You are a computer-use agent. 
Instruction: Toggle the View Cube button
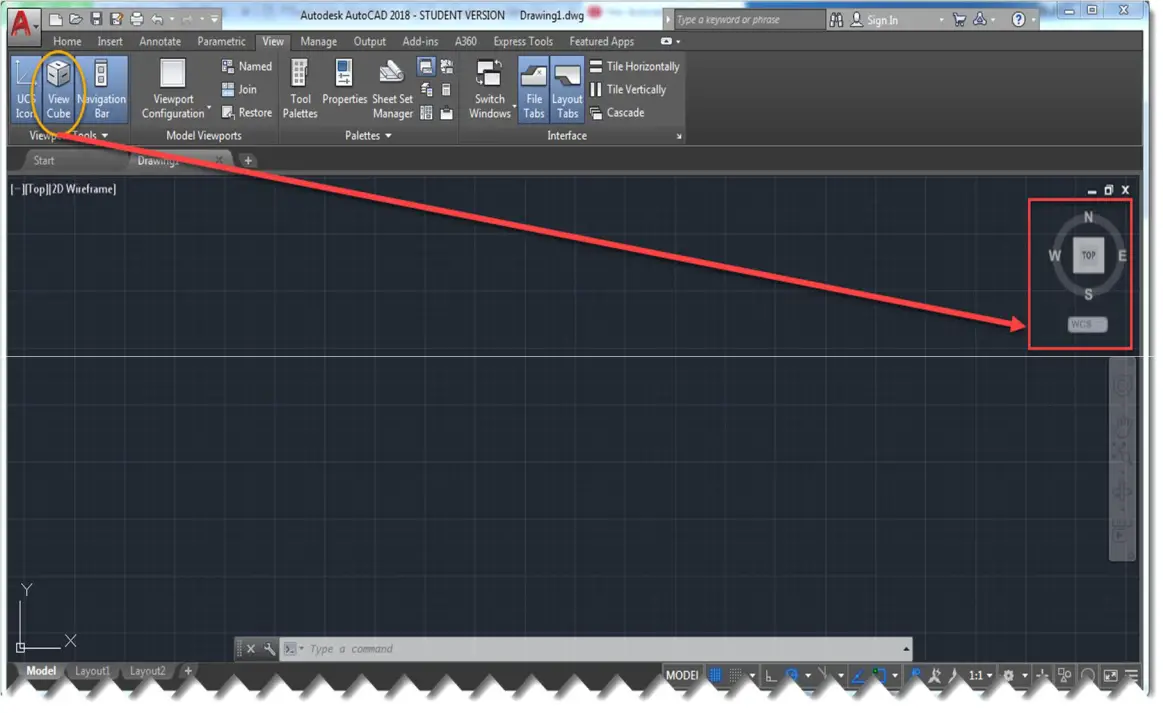[x=58, y=89]
